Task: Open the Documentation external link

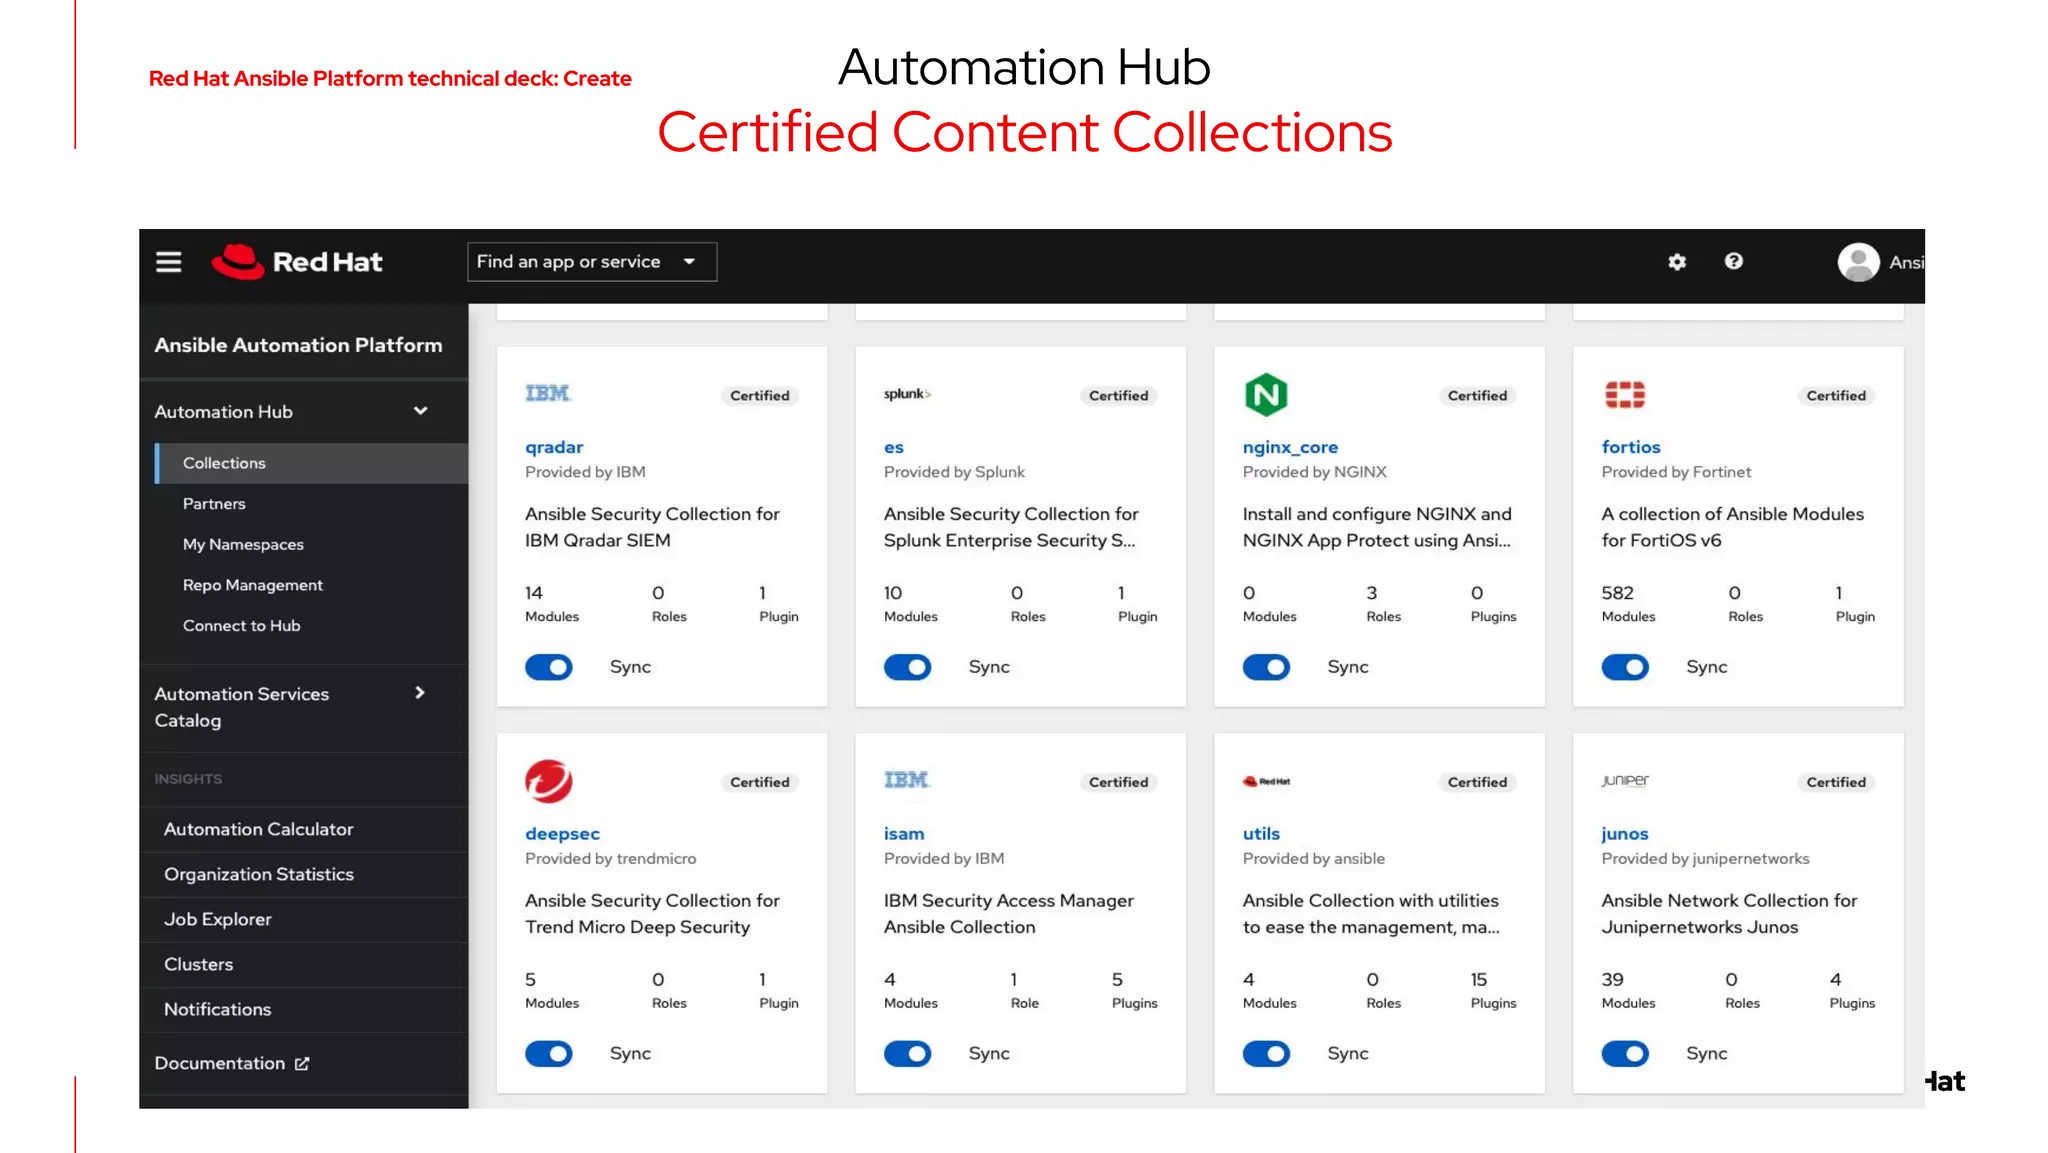Action: (232, 1063)
